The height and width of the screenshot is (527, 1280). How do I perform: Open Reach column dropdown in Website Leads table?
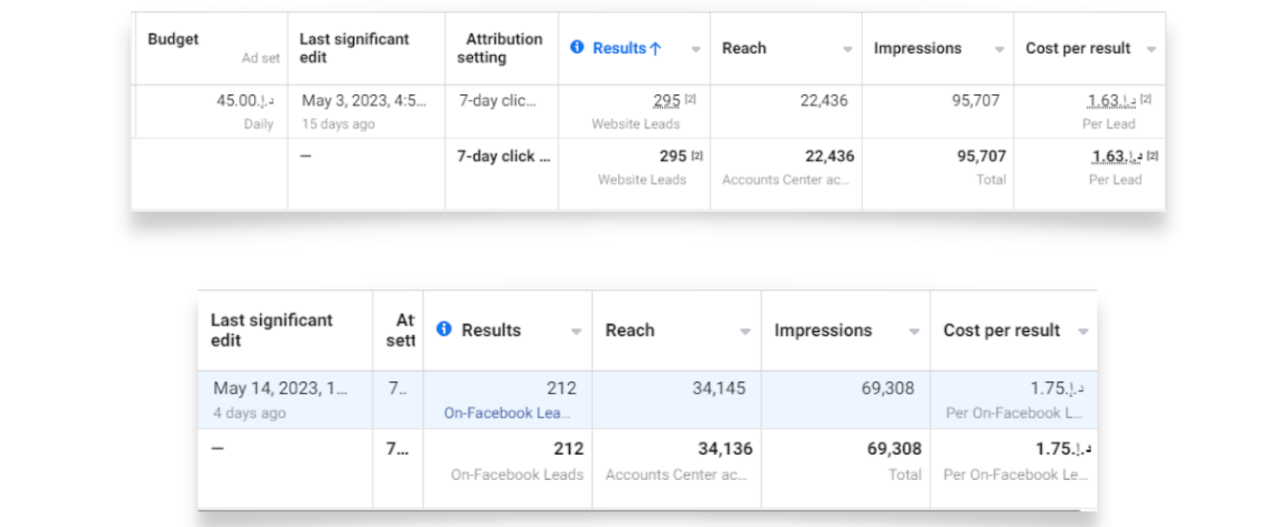pos(847,49)
